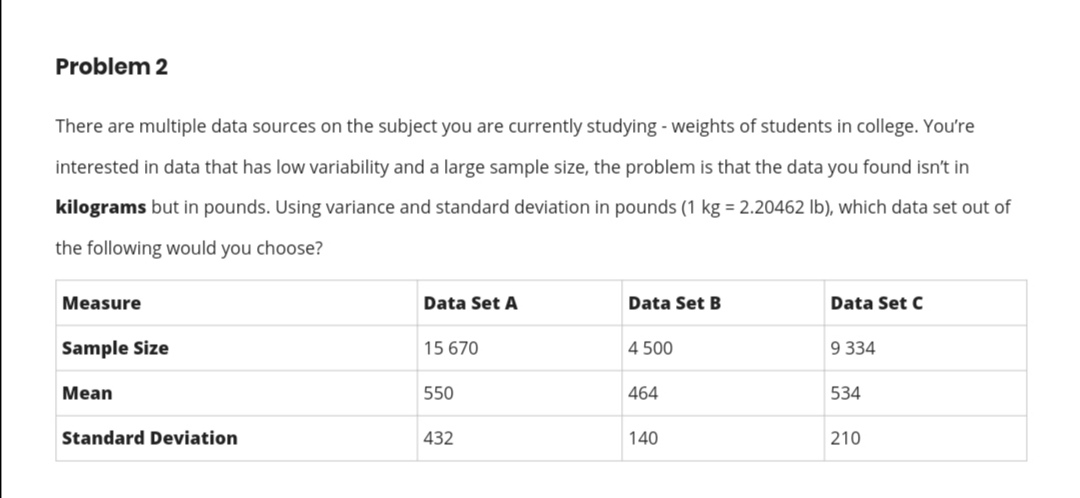This screenshot has width=1080, height=498.
Task: Pick the standard deviation value 210
Action: click(845, 438)
